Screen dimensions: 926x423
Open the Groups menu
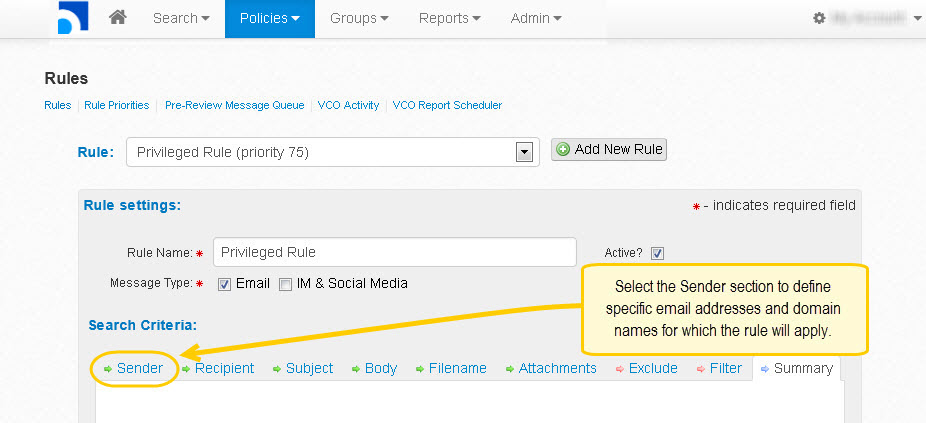coord(358,18)
